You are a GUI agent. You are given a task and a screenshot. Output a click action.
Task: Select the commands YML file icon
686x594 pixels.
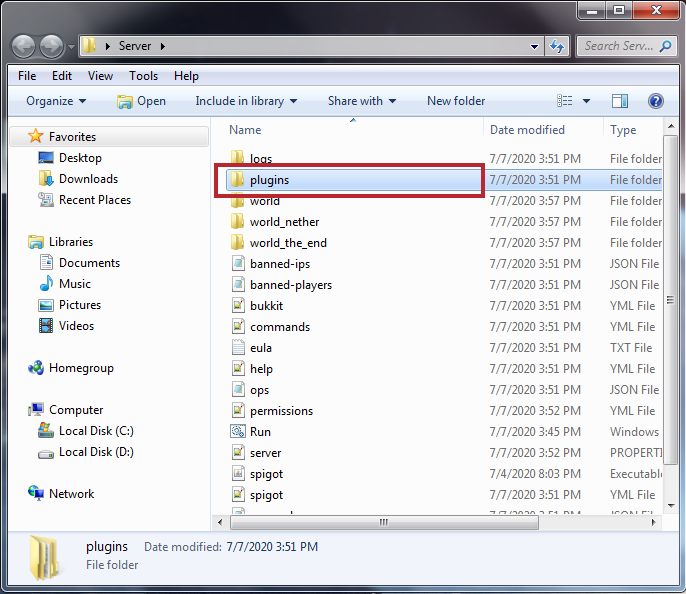click(x=238, y=326)
